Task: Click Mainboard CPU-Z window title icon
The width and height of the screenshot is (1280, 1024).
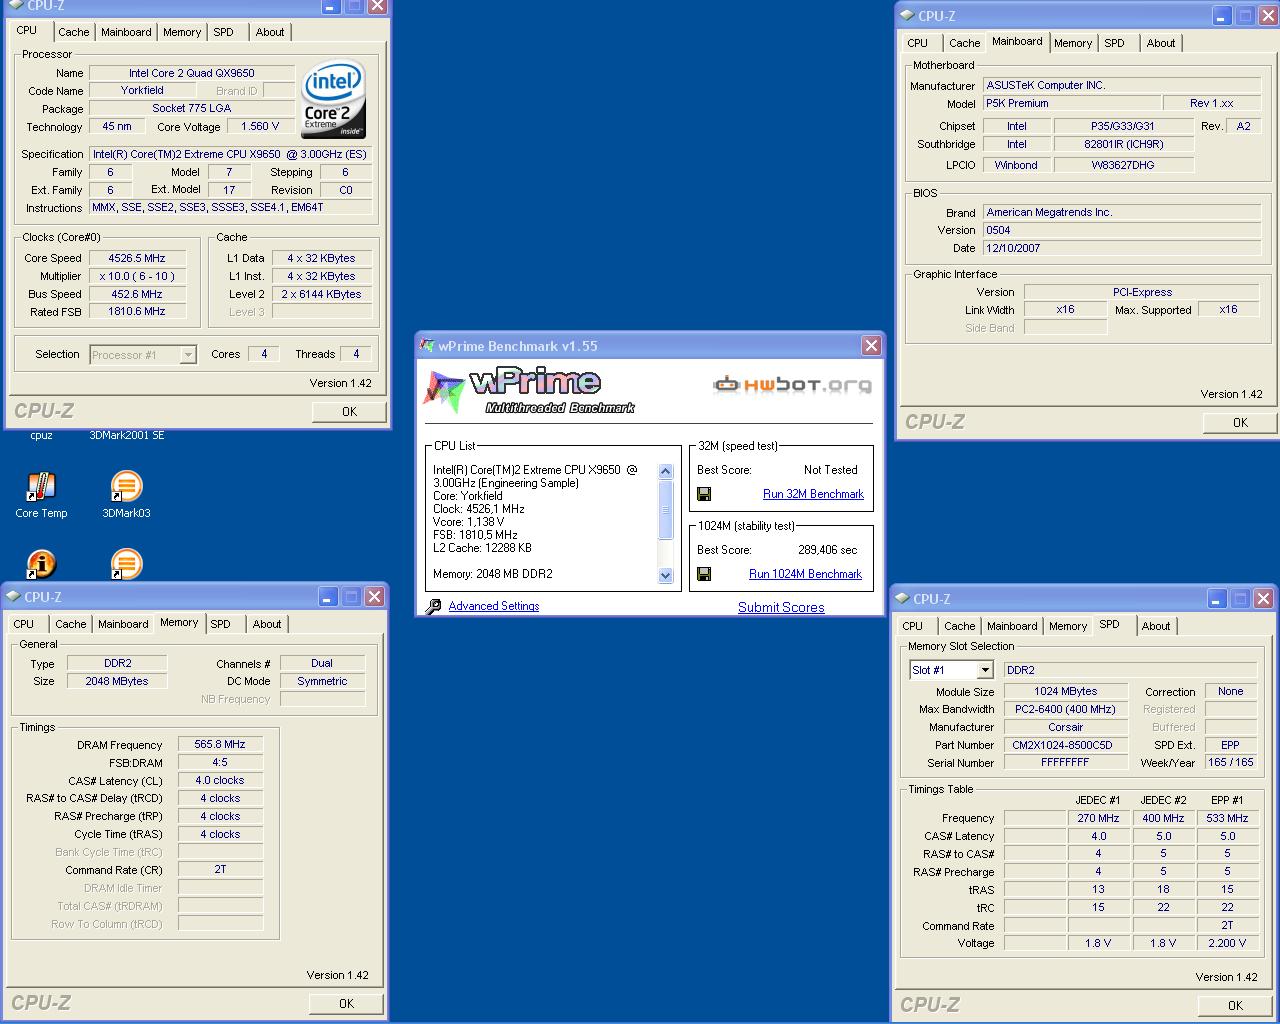Action: click(x=907, y=15)
